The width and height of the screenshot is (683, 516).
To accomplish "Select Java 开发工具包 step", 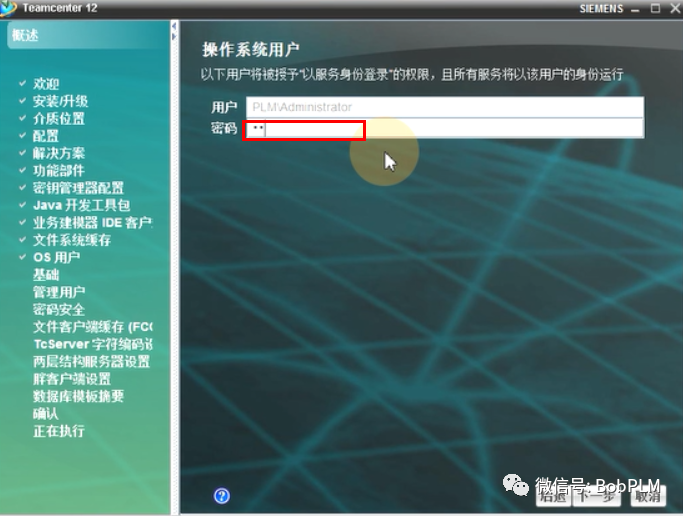I will coord(81,205).
